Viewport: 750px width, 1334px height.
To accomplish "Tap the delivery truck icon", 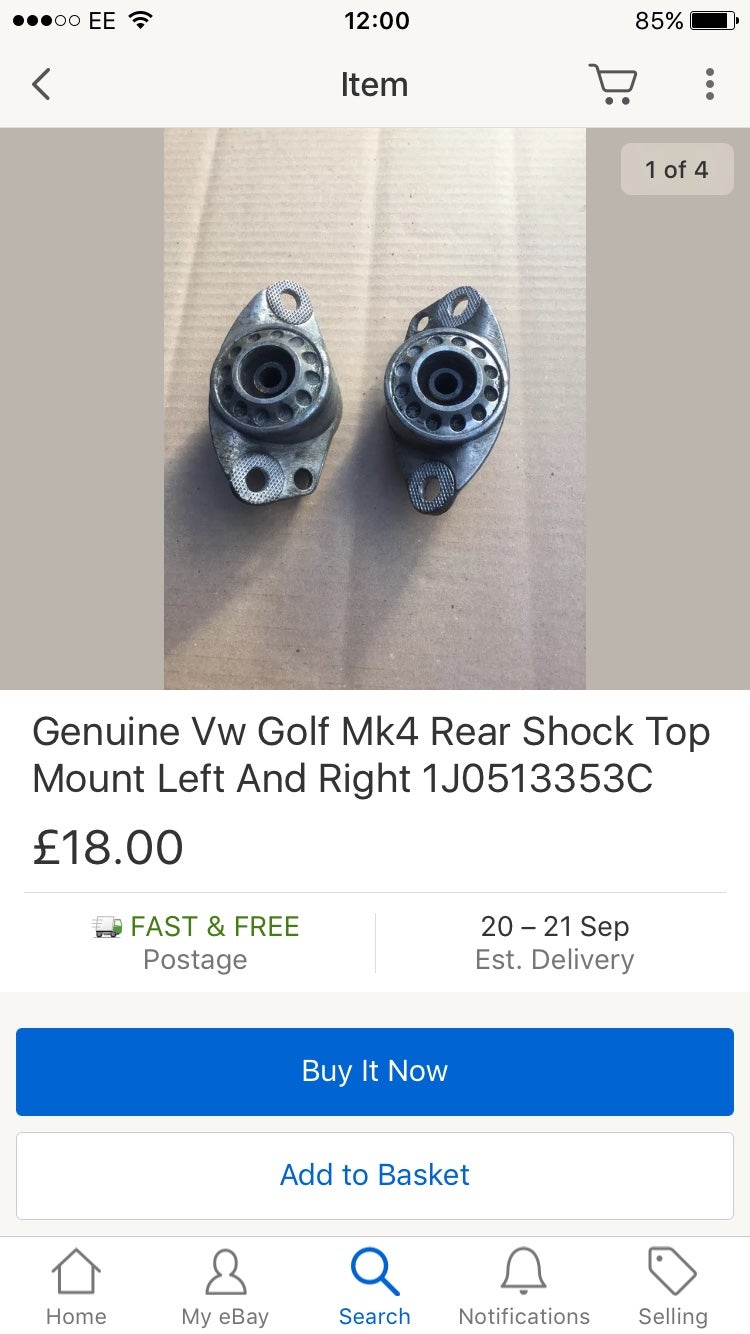I will click(x=107, y=927).
